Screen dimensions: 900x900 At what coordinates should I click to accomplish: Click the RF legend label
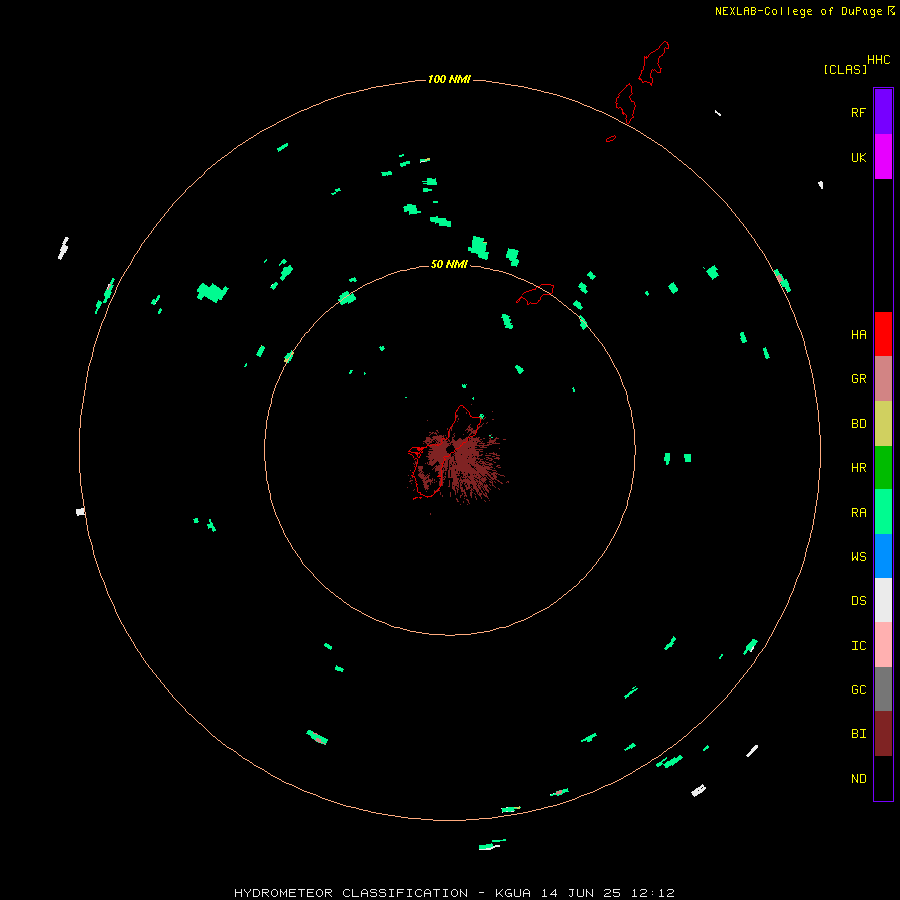coord(858,112)
